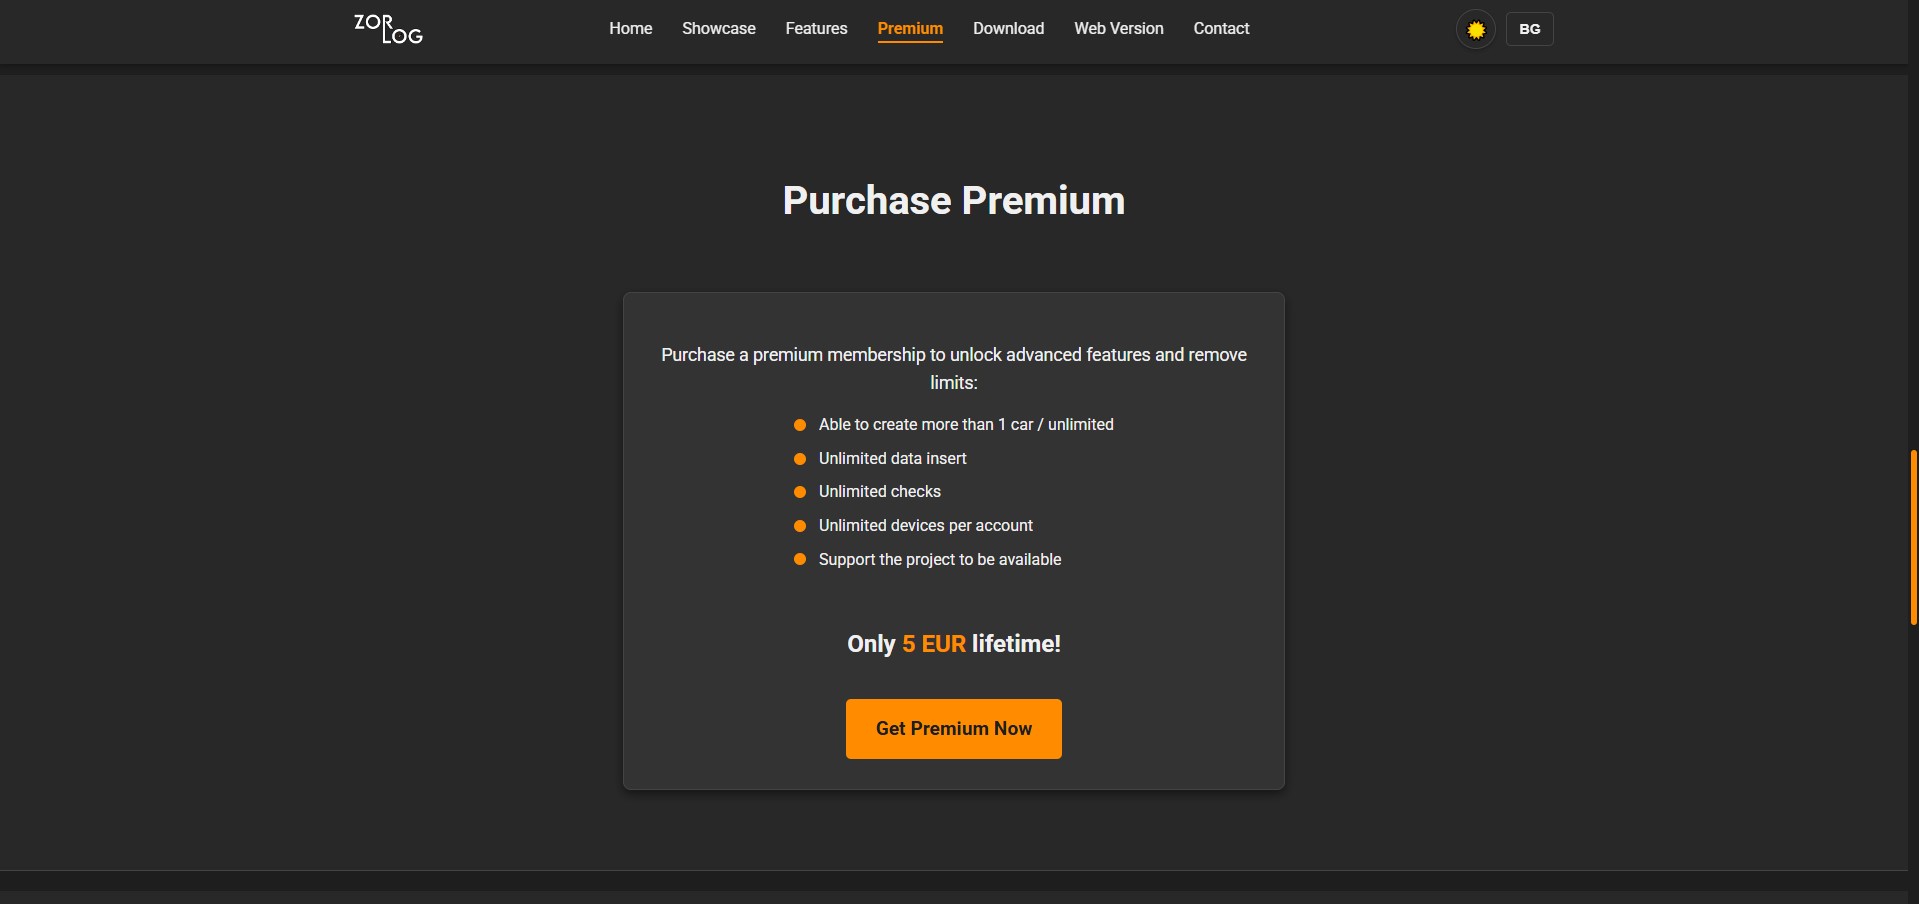Navigate to Features
The height and width of the screenshot is (904, 1919).
816,29
